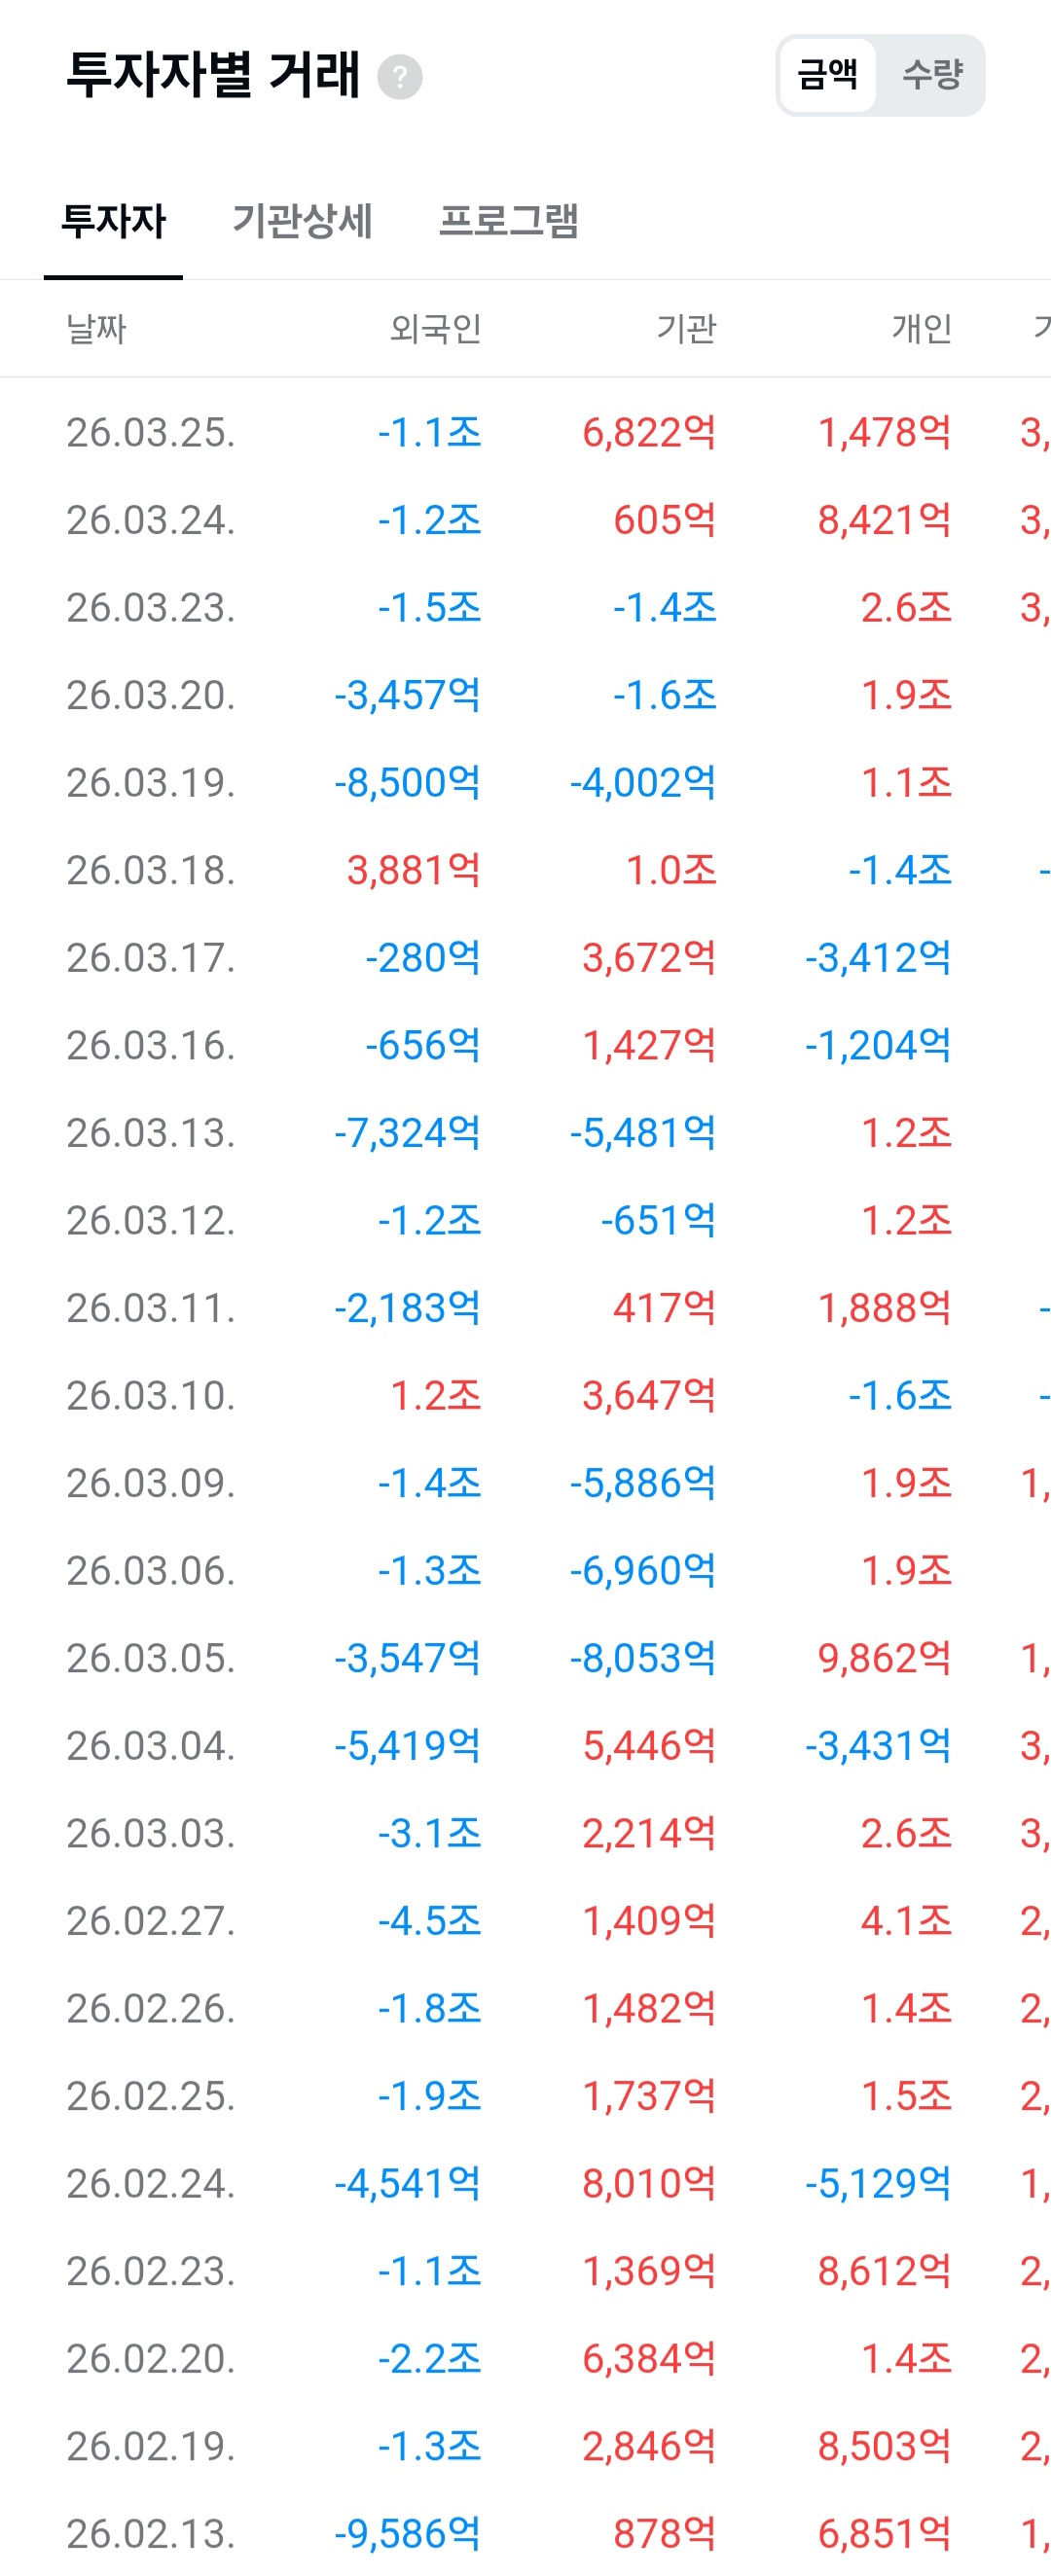Open the help question mark icon
This screenshot has height=2576, width=1051.
(400, 77)
